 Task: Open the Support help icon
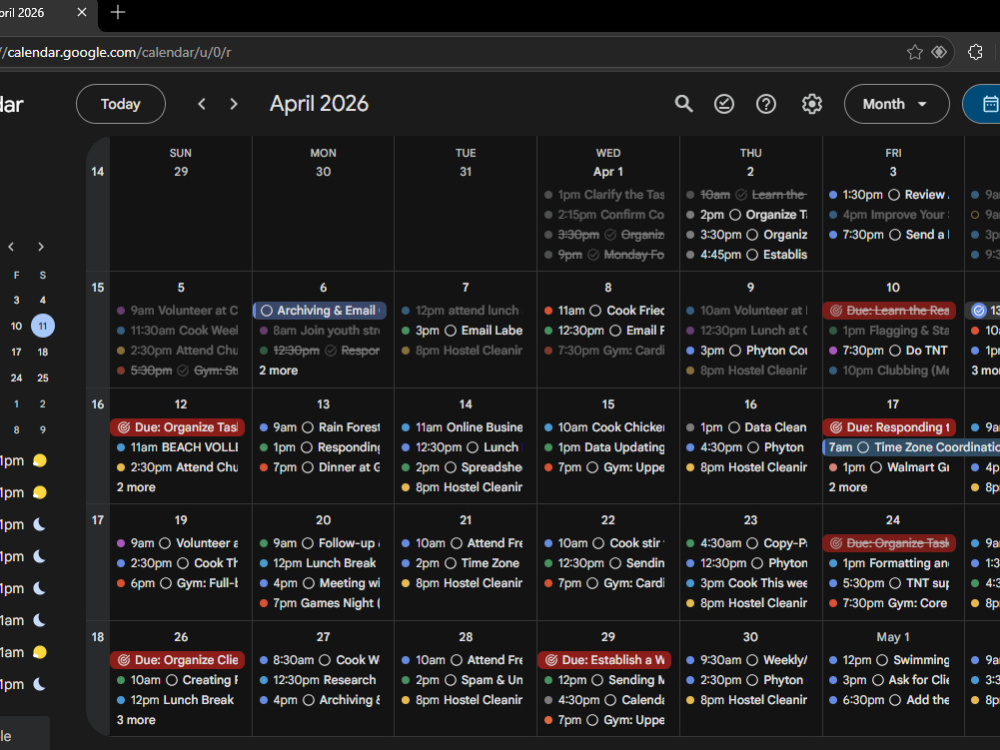click(766, 104)
